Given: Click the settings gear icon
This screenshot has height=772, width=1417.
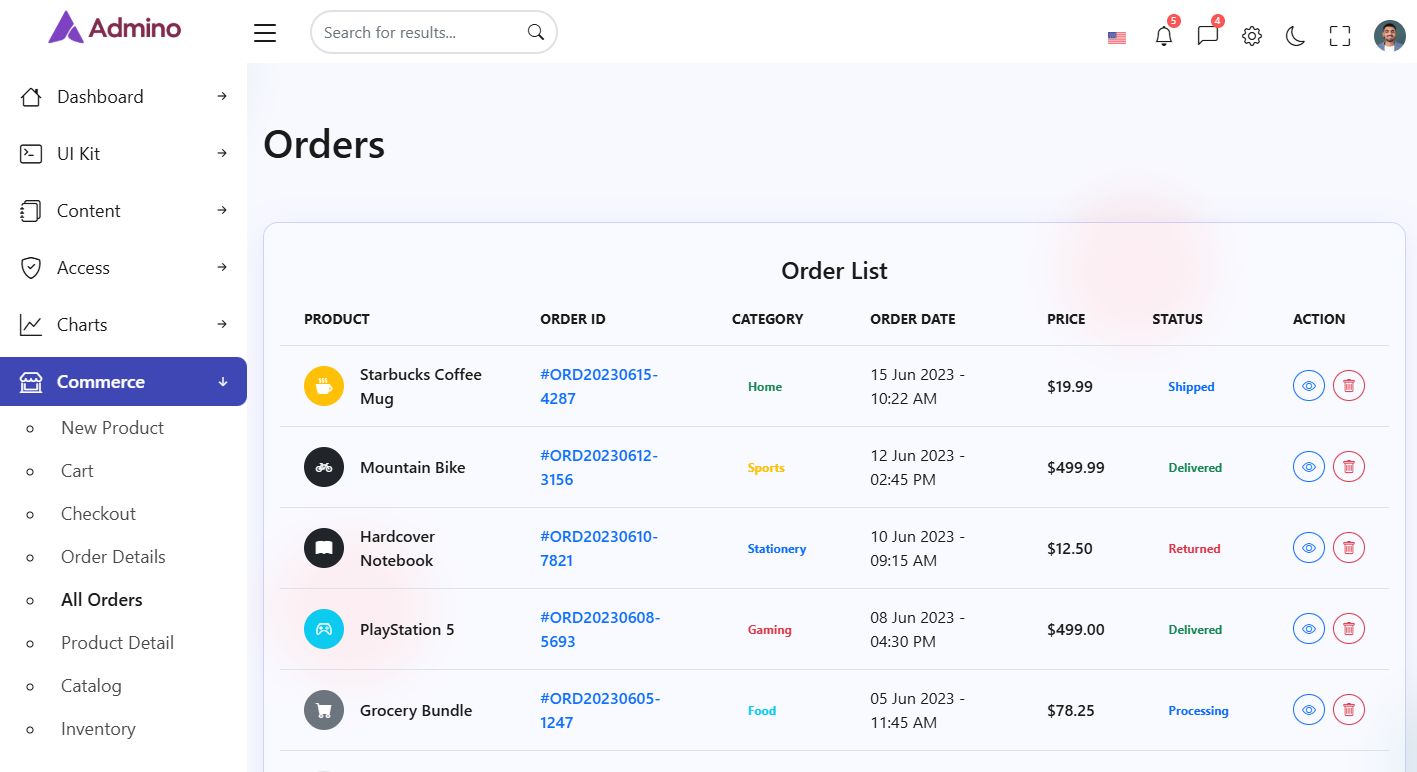Looking at the screenshot, I should (x=1251, y=37).
